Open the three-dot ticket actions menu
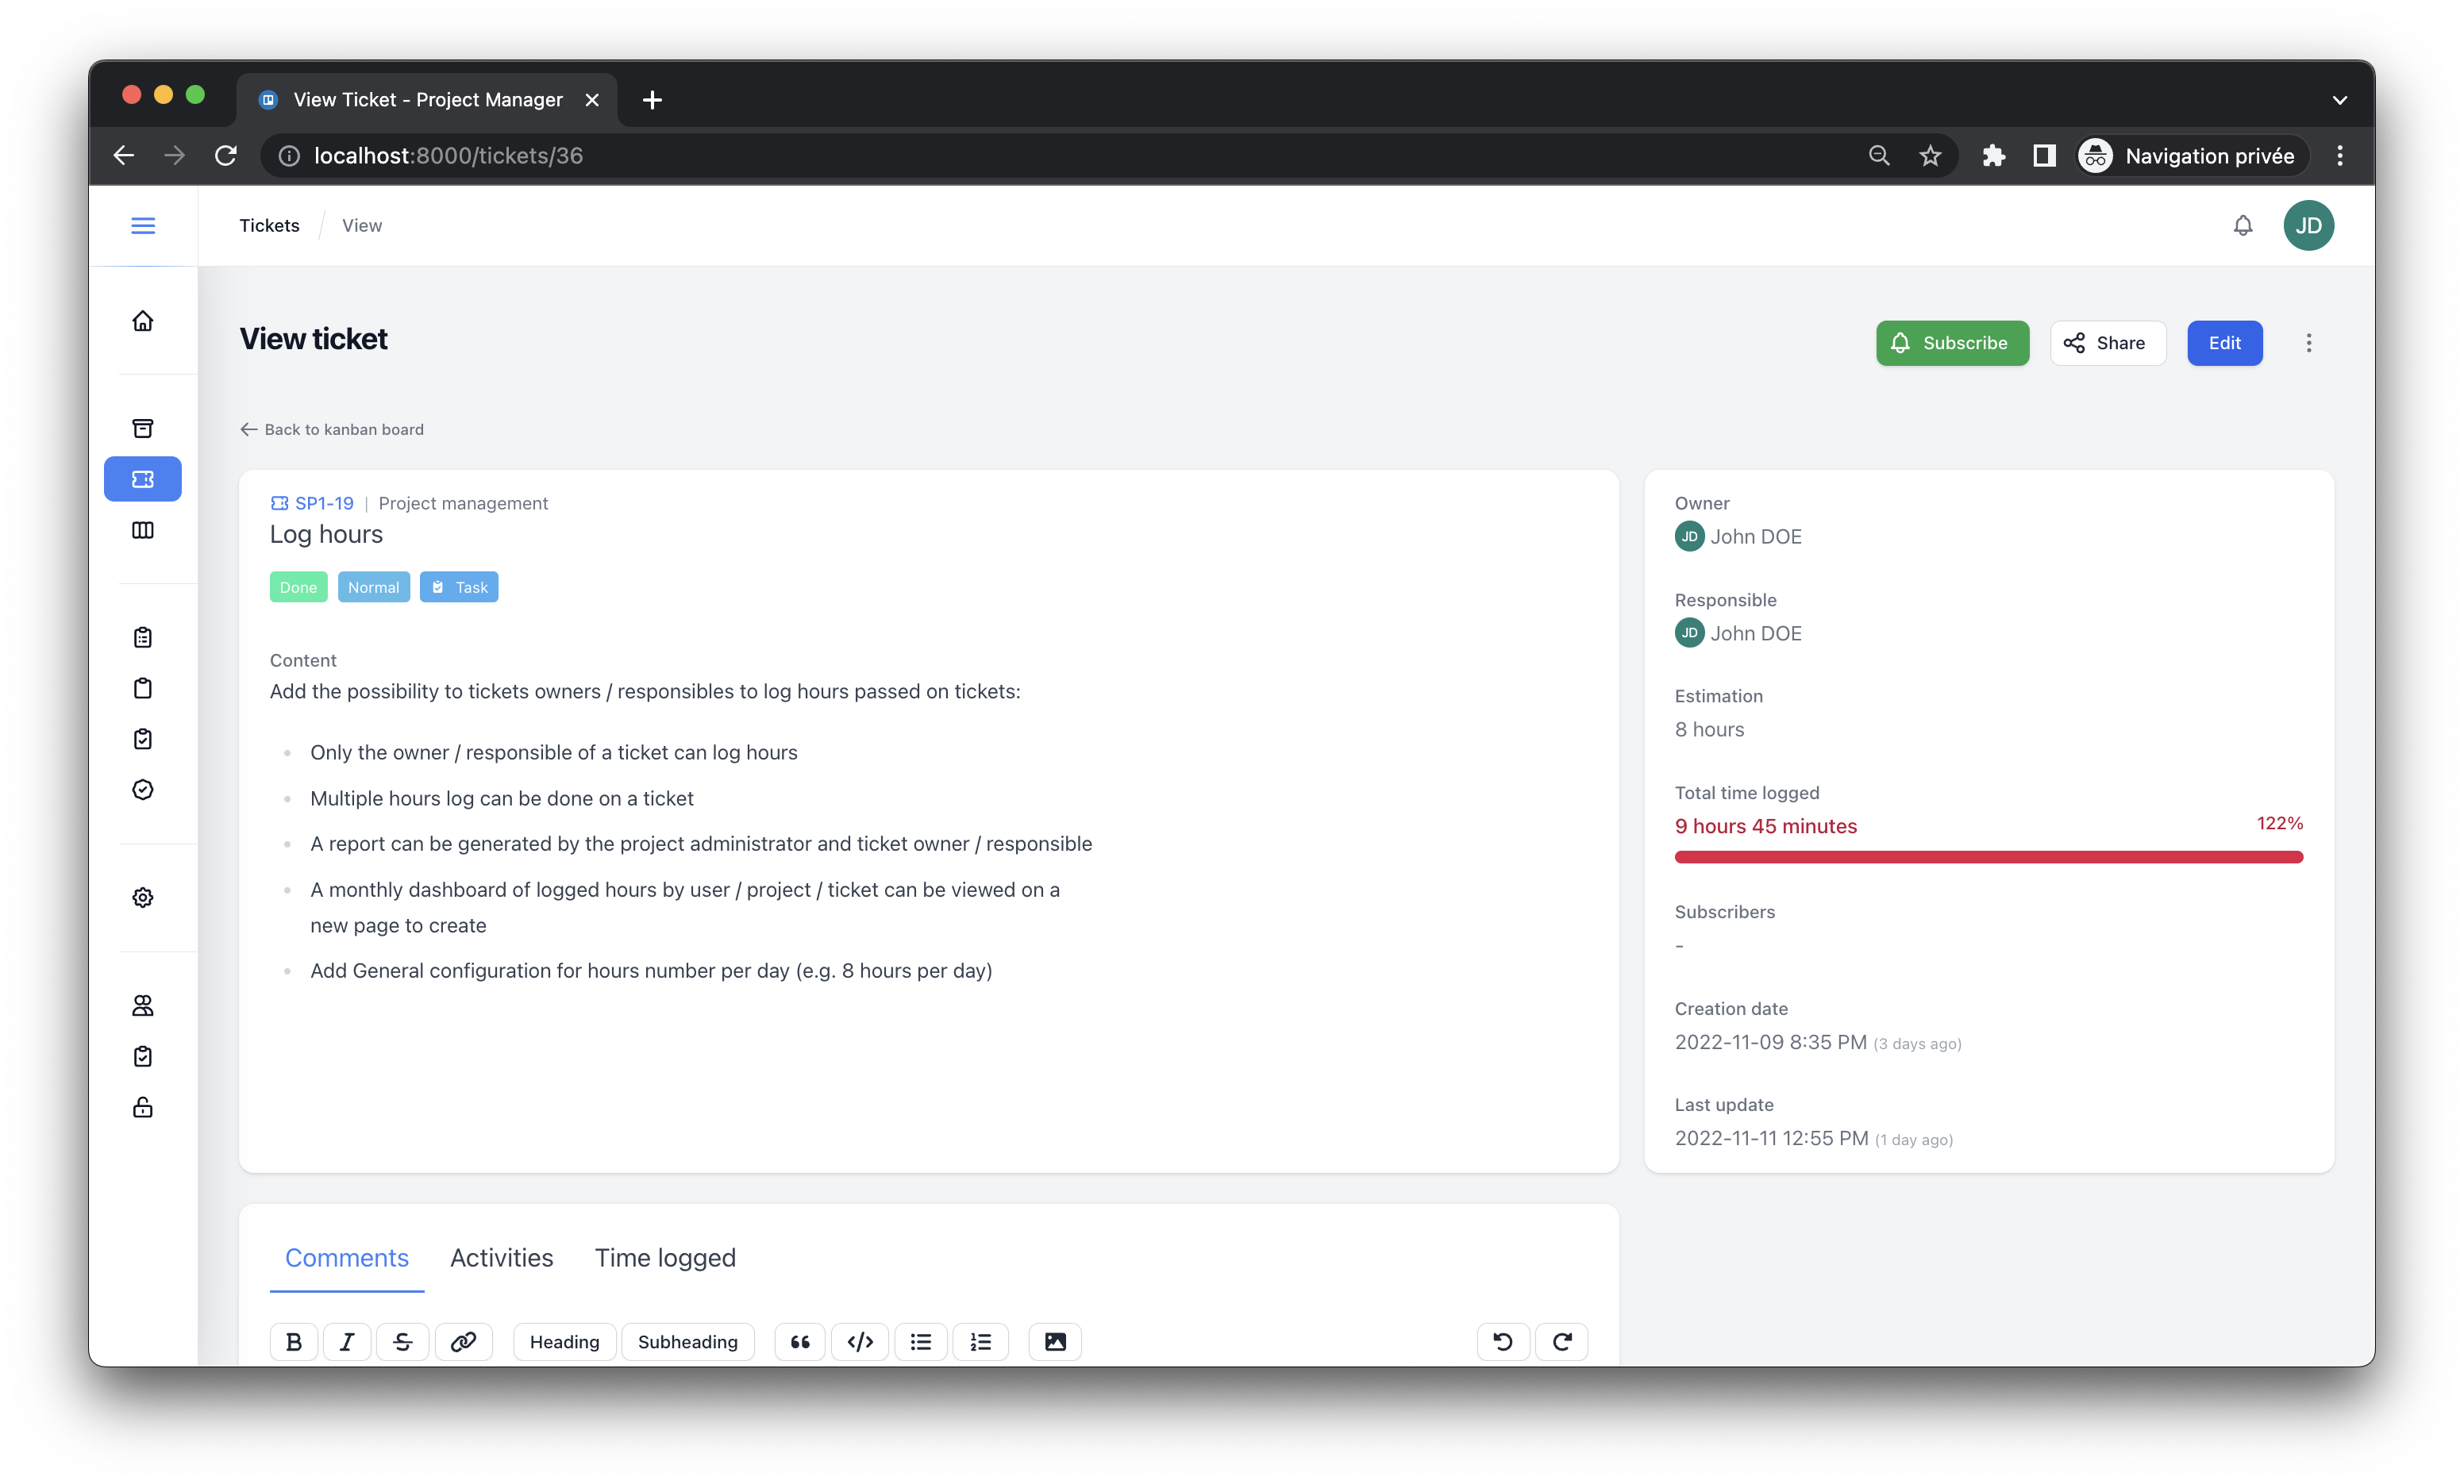Viewport: 2464px width, 1484px height. click(2309, 343)
